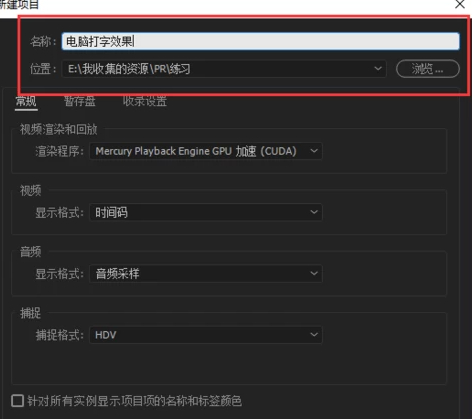Open the audio 显示格式 音频采样 dropdown
The width and height of the screenshot is (472, 419).
point(206,273)
